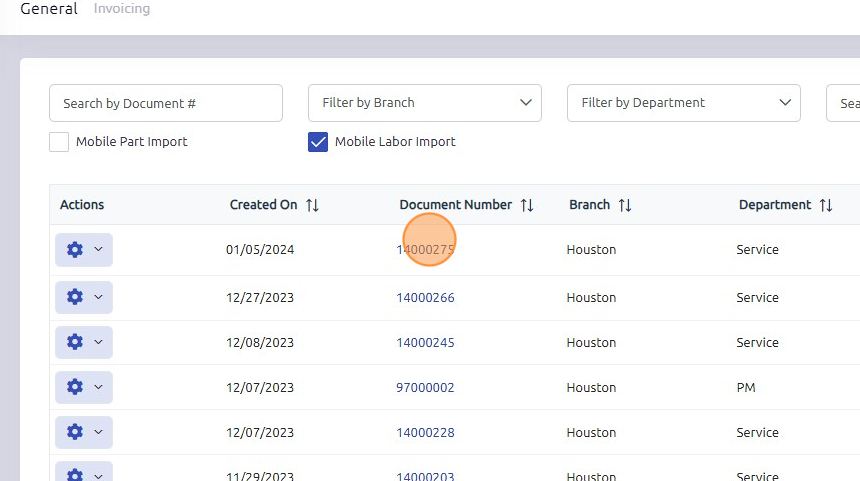Image resolution: width=860 pixels, height=481 pixels.
Task: Enable the Mobile Part Import checkbox
Action: [59, 142]
